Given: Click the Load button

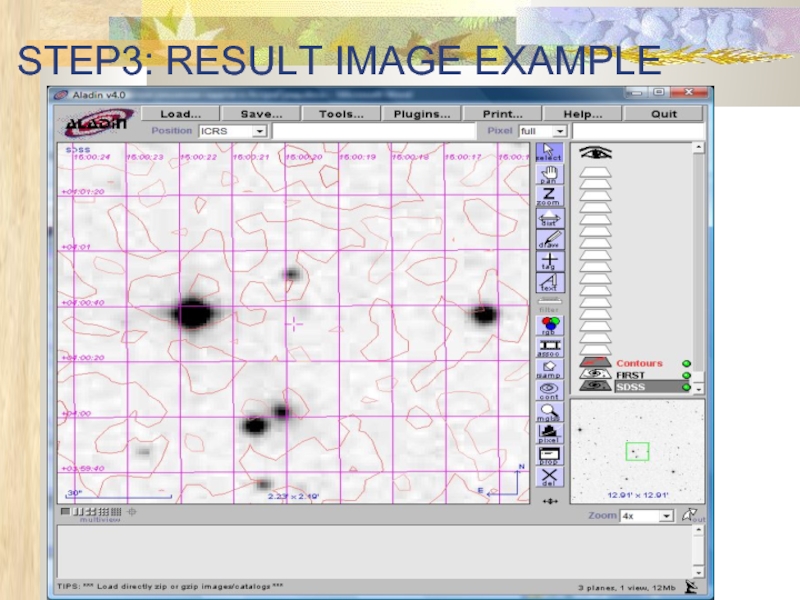Looking at the screenshot, I should click(x=180, y=114).
